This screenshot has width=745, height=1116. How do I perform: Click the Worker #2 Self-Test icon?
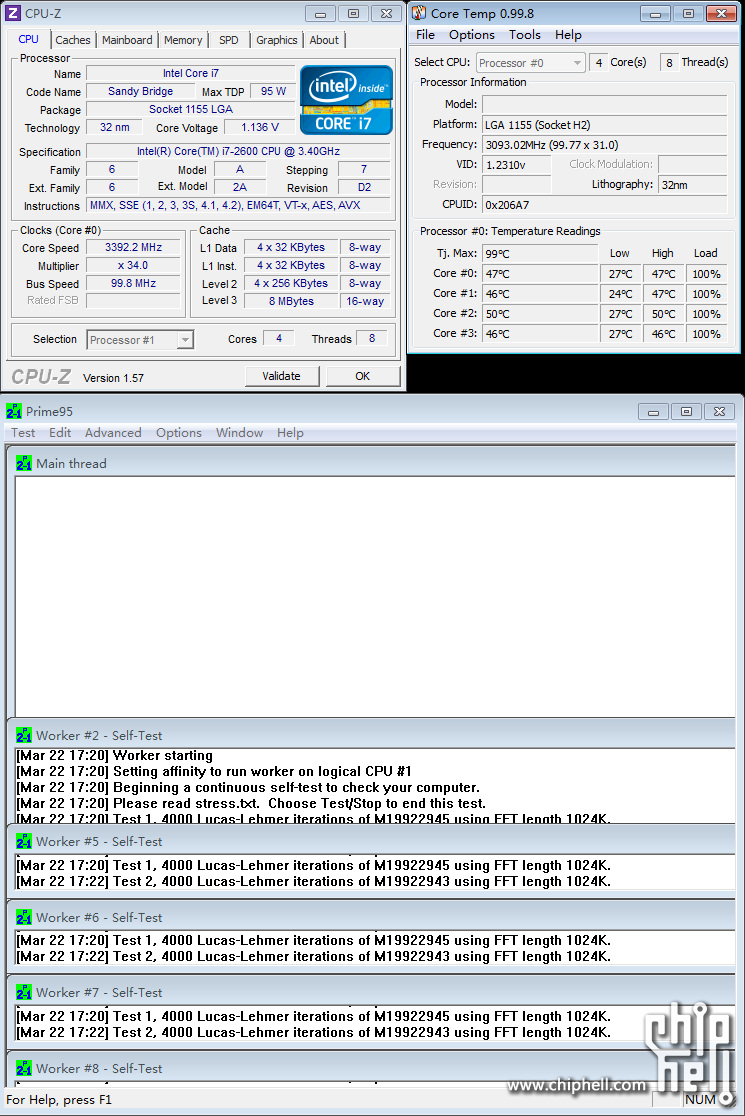[23, 735]
